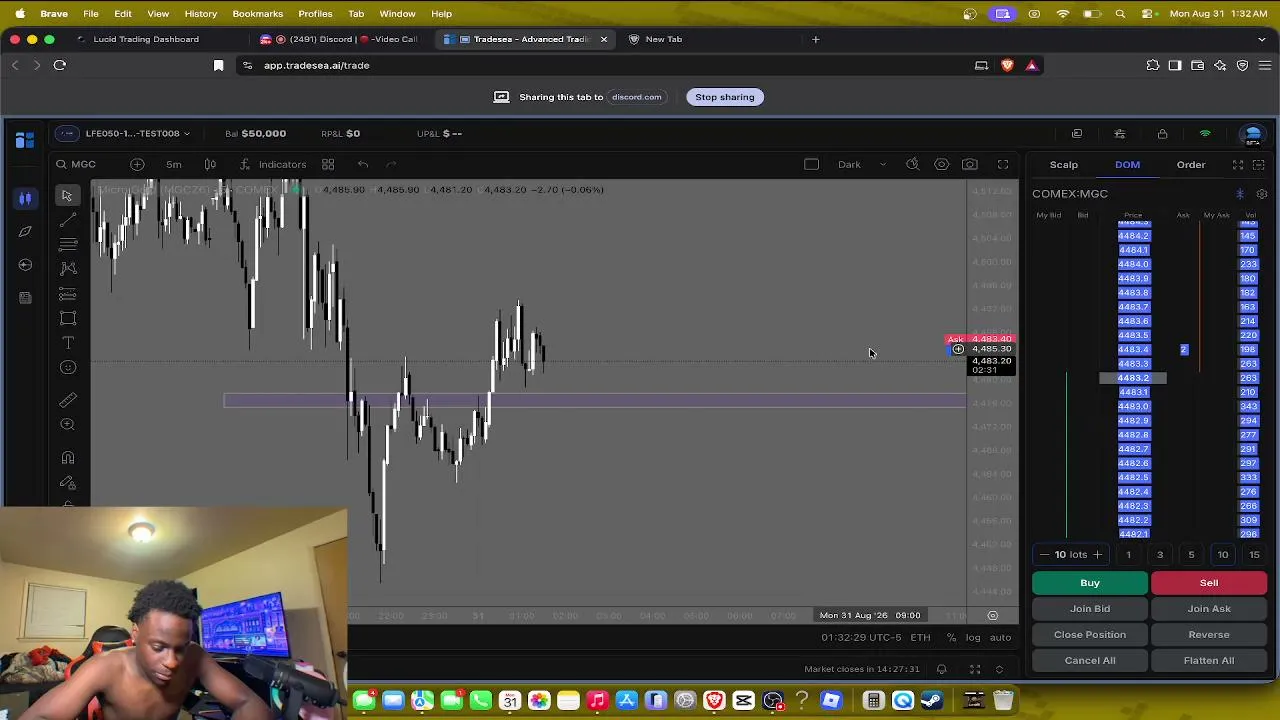Open the MGC symbol search

pyautogui.click(x=77, y=164)
